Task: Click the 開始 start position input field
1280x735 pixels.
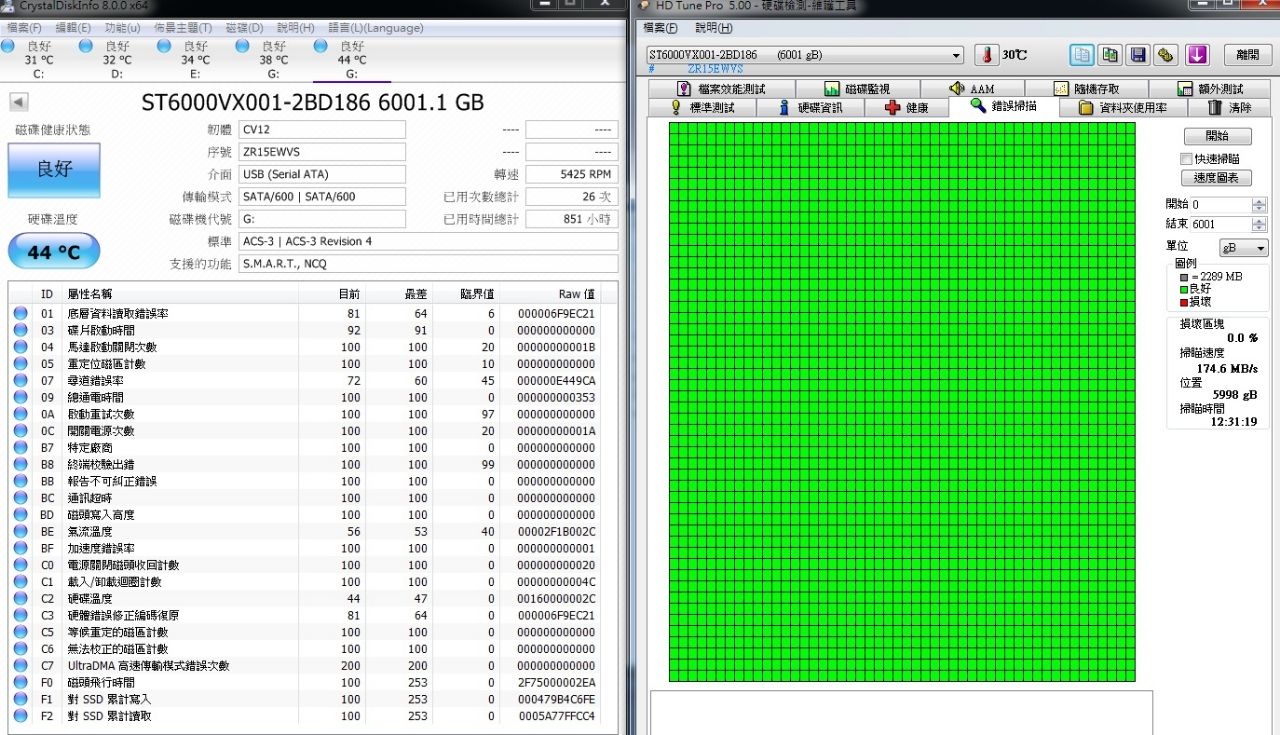Action: coord(1220,205)
